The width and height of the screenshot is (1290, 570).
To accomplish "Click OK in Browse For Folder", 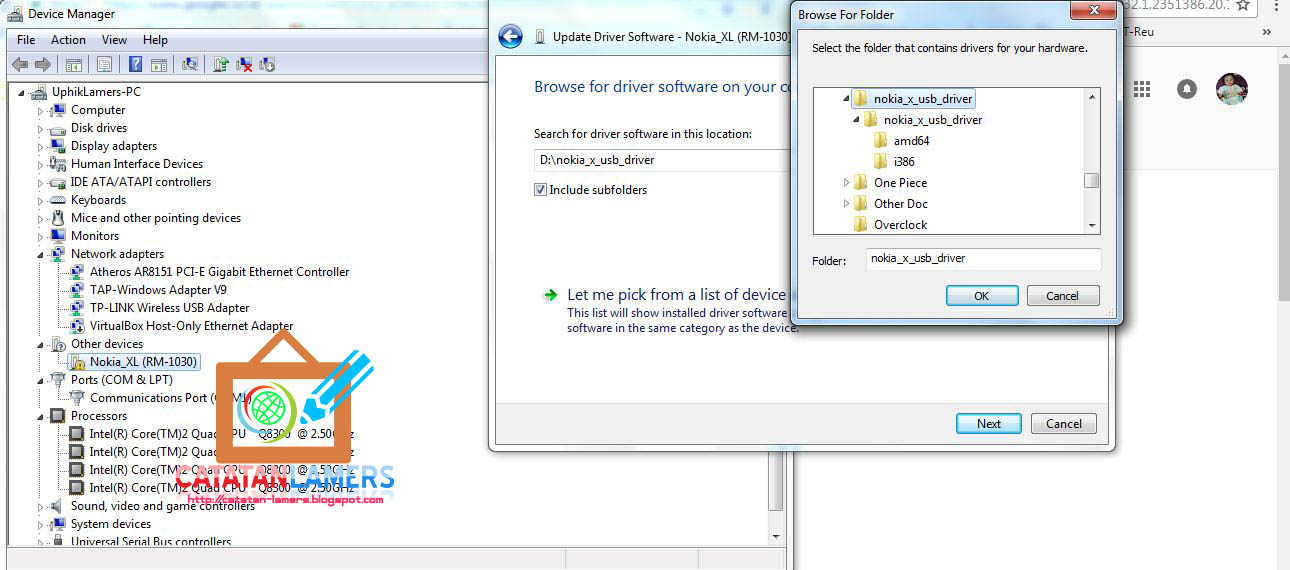I will pyautogui.click(x=982, y=296).
